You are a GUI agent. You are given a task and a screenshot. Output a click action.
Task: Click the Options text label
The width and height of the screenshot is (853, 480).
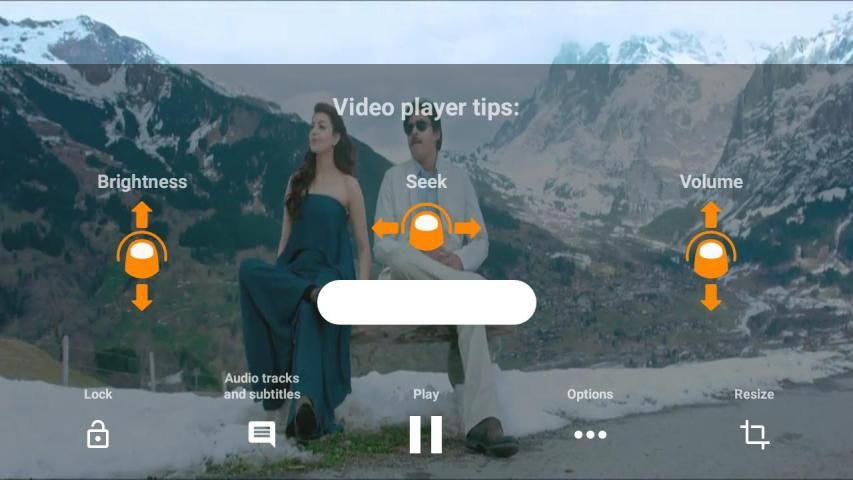(x=590, y=394)
